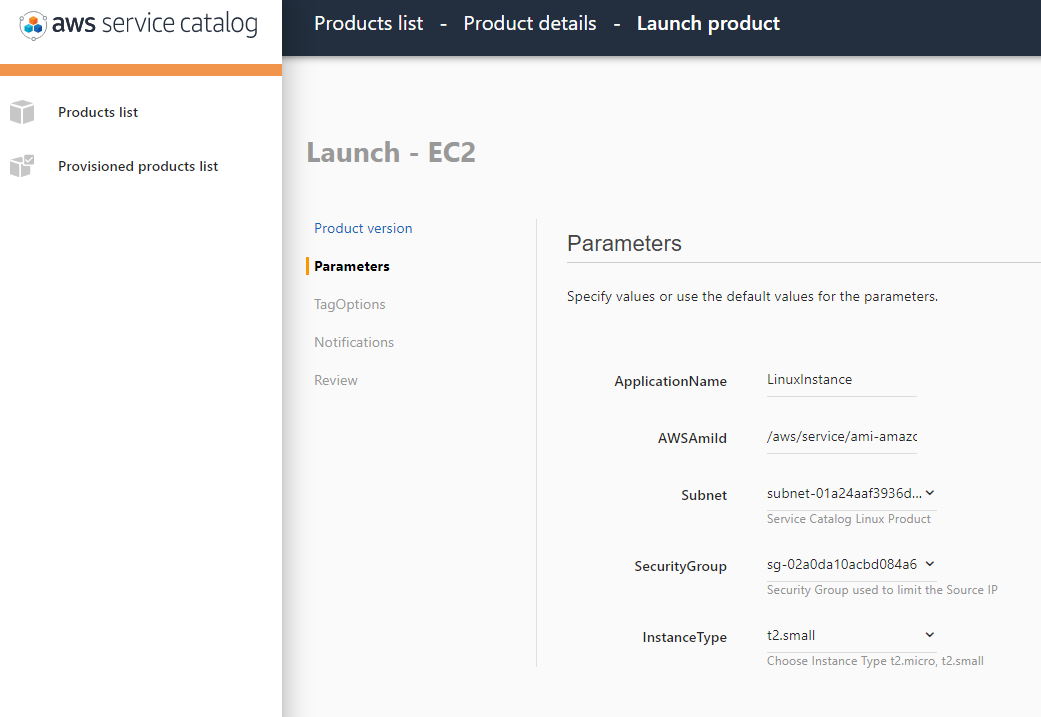This screenshot has height=717, width=1041.
Task: Navigate to Product details breadcrumb
Action: pos(530,23)
